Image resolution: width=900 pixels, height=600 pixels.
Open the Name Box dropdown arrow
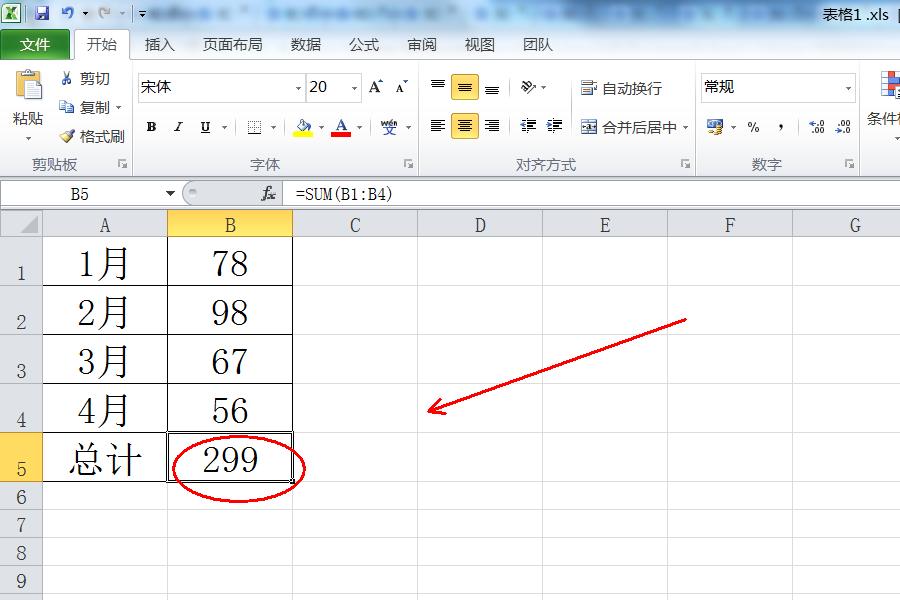[x=170, y=193]
